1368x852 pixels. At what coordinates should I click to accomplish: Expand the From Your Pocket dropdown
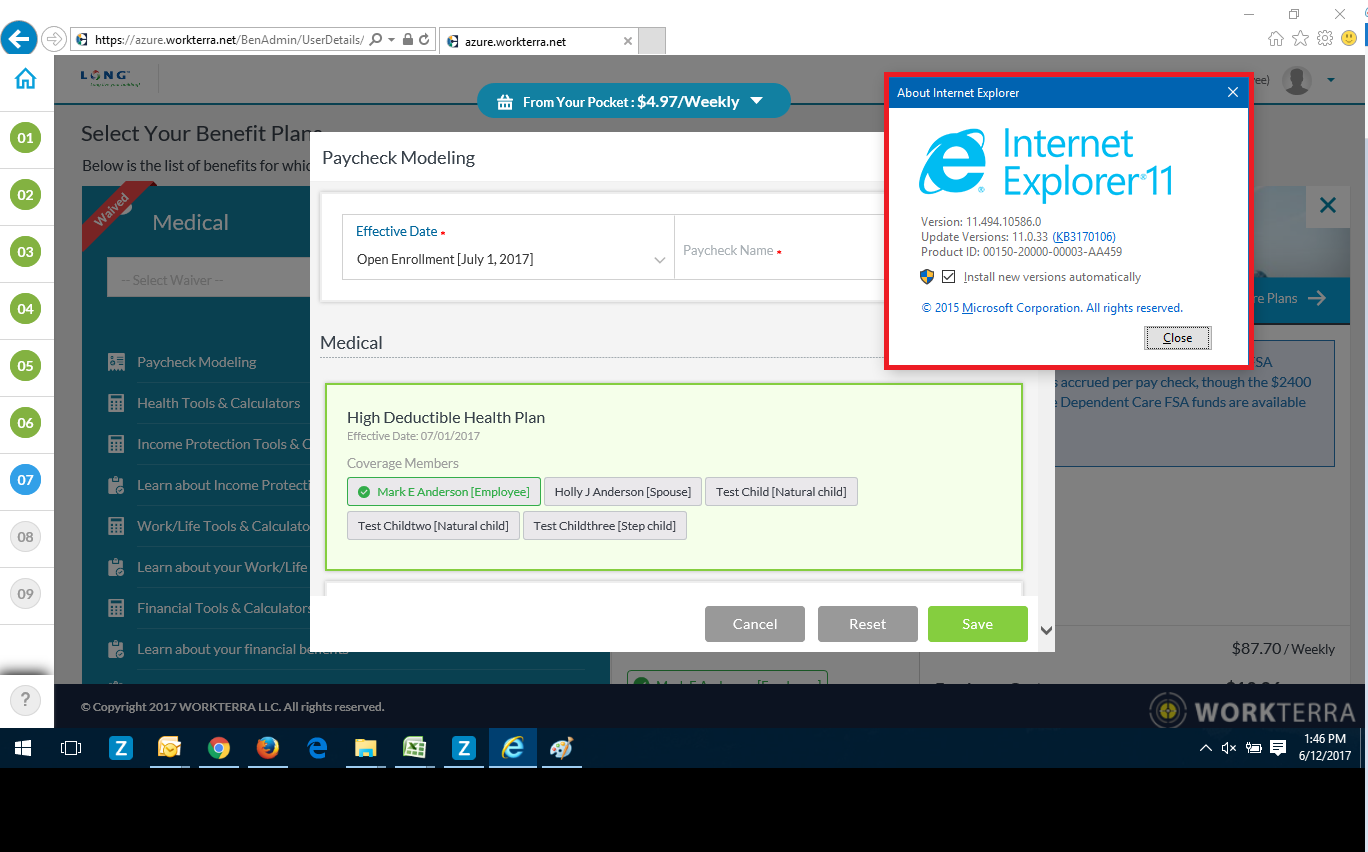pos(756,101)
